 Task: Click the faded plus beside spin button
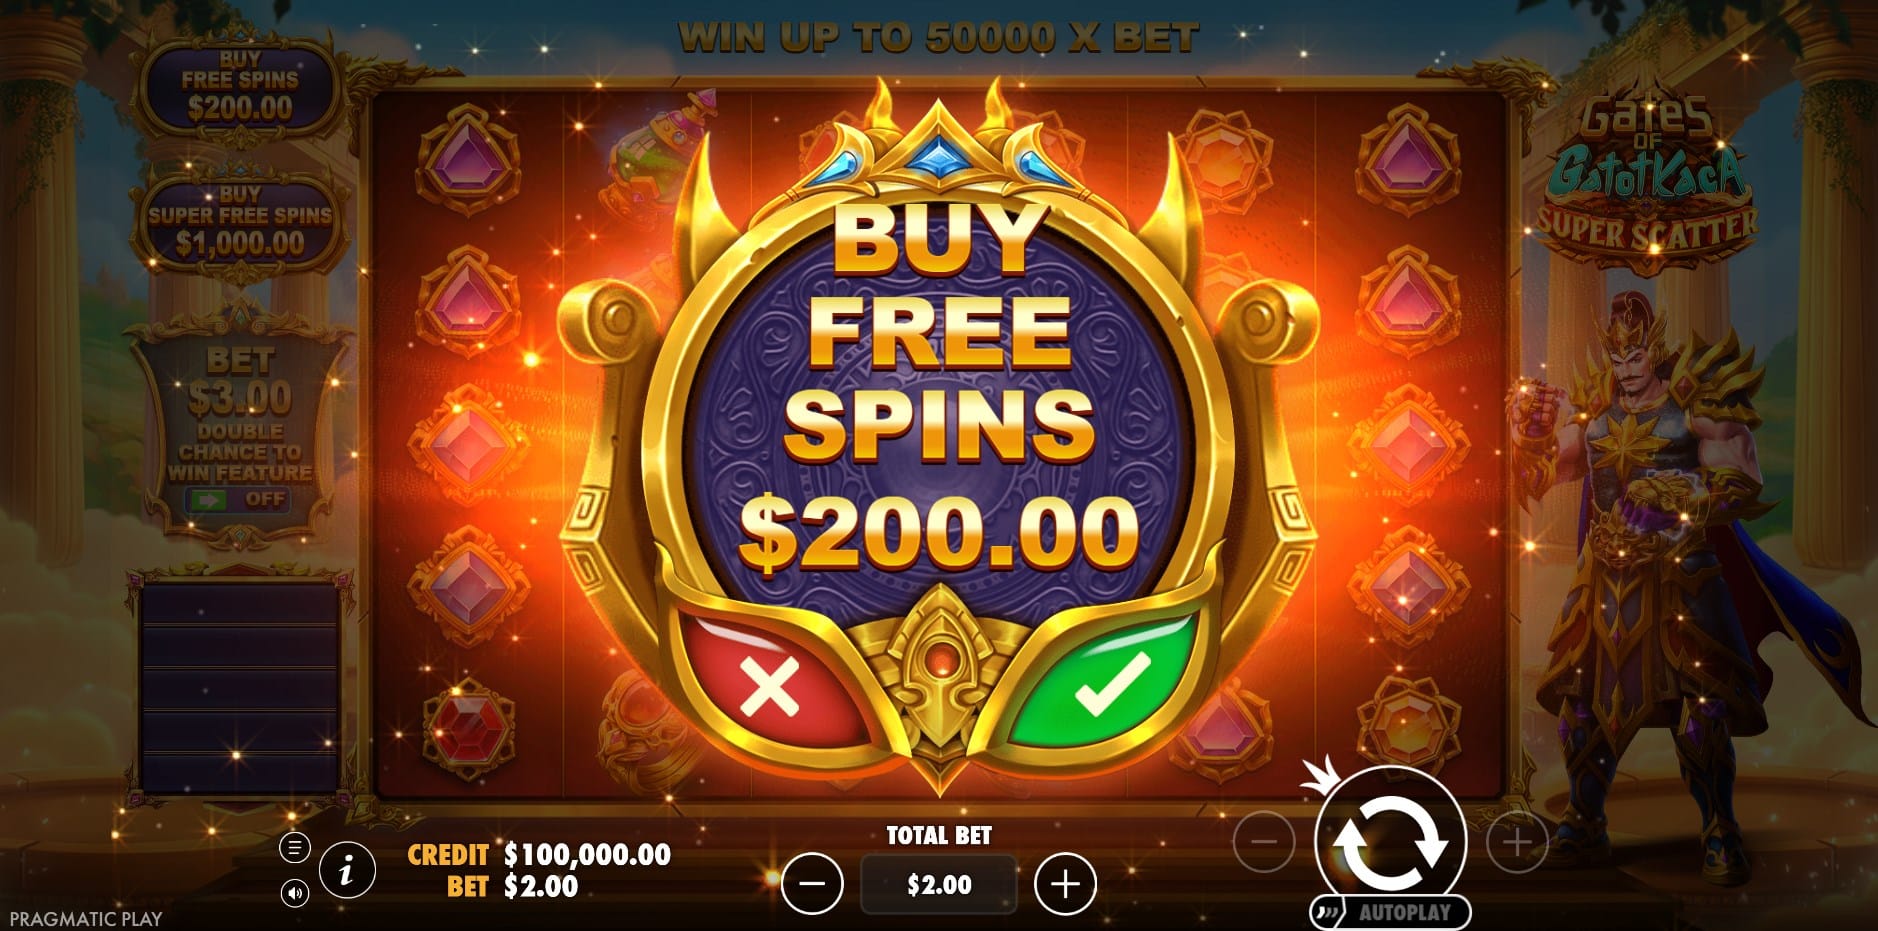1517,842
